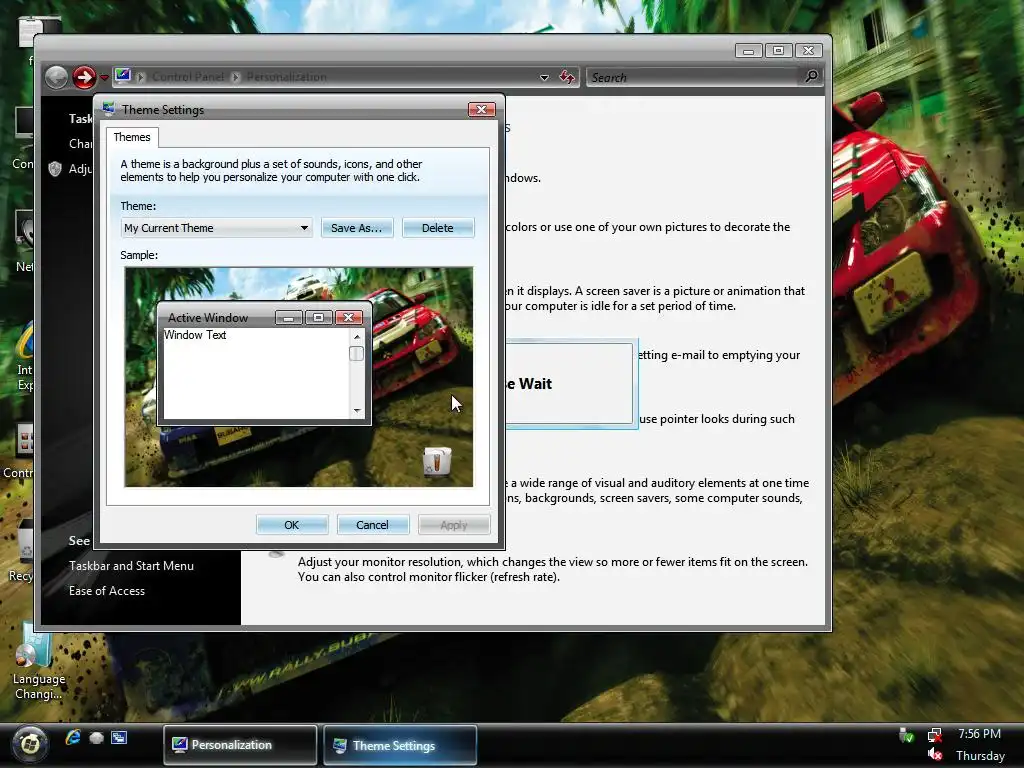1024x768 pixels.
Task: Click the 7:56 PM clock
Action: click(x=979, y=734)
